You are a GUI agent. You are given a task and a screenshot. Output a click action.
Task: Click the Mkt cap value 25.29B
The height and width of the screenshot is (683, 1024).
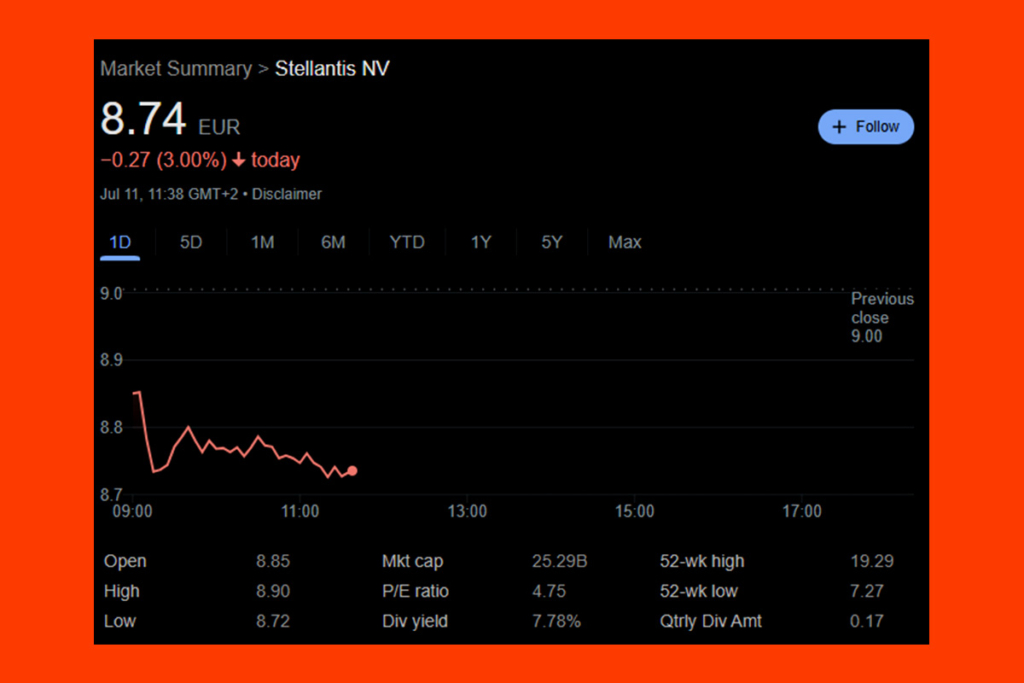click(559, 561)
